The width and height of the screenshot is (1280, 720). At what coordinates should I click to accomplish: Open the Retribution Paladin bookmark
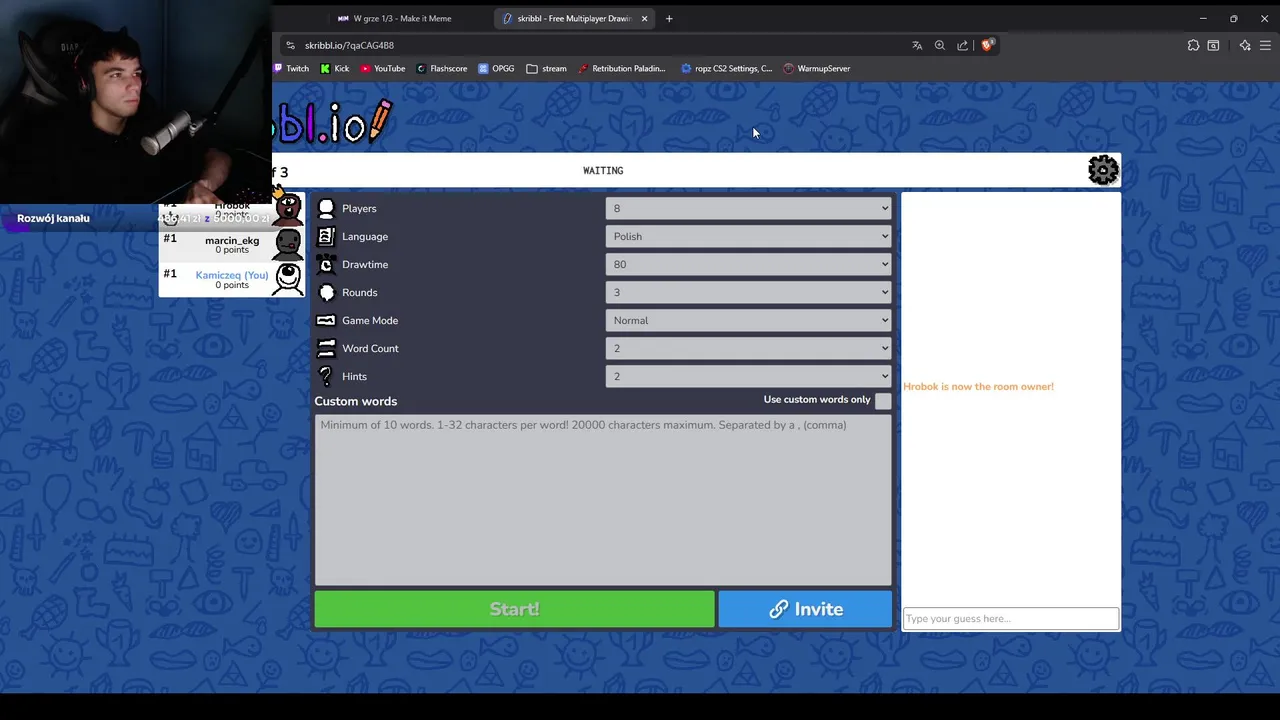[x=621, y=68]
